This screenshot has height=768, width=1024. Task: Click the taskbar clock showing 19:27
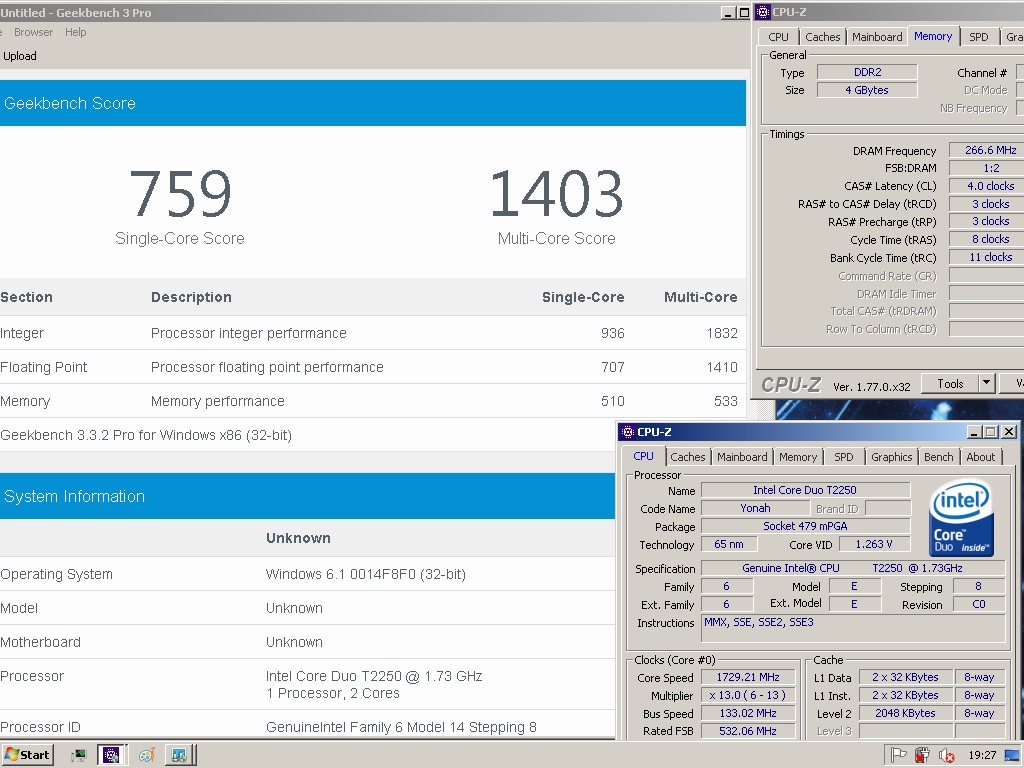pos(982,756)
